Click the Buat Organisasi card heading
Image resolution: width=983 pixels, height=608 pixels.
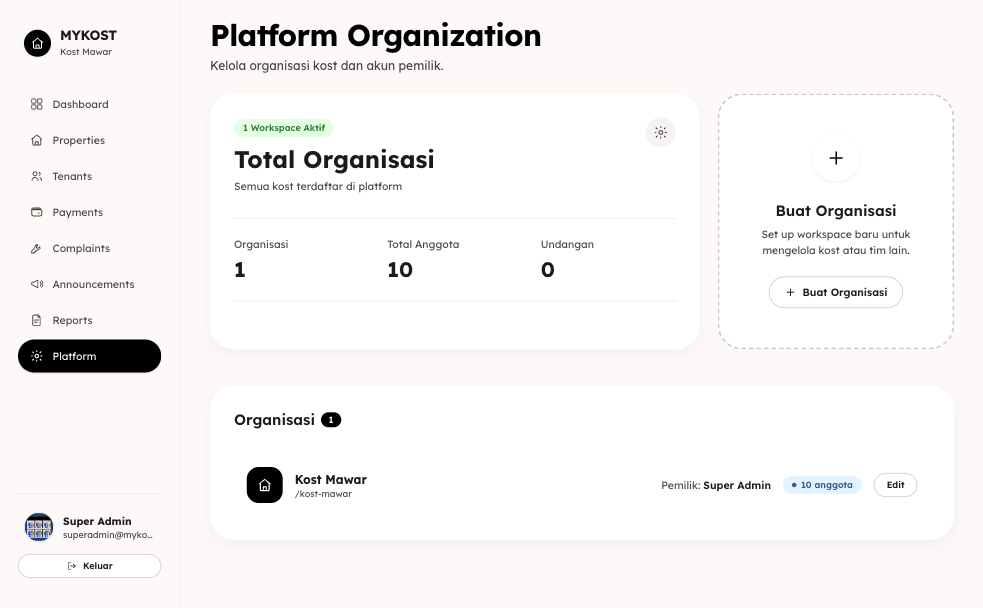coord(836,211)
